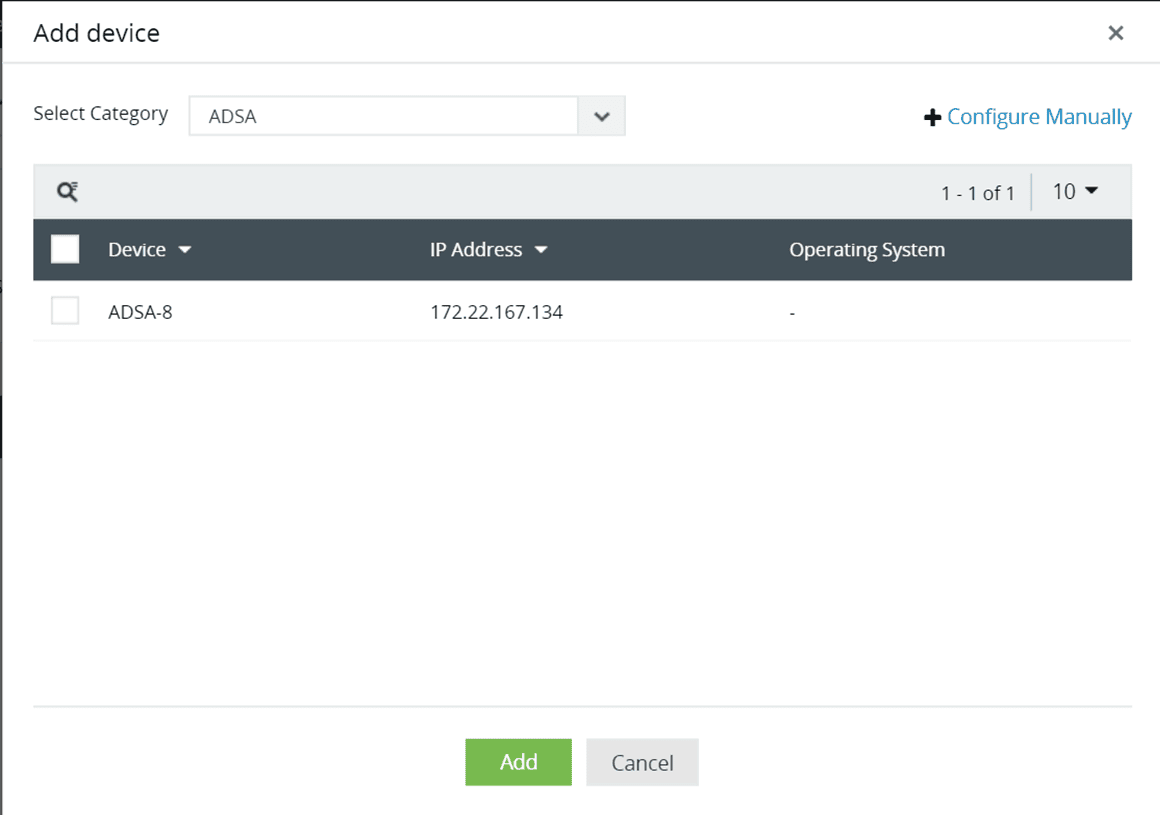Click the IP Address column sort arrow

[x=541, y=250]
